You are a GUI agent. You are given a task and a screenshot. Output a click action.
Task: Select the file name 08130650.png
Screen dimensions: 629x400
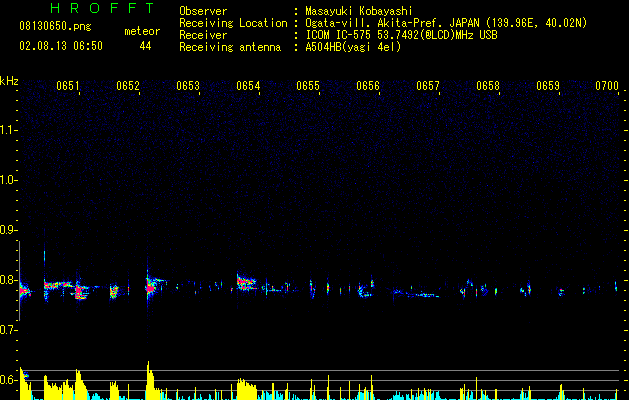55,27
